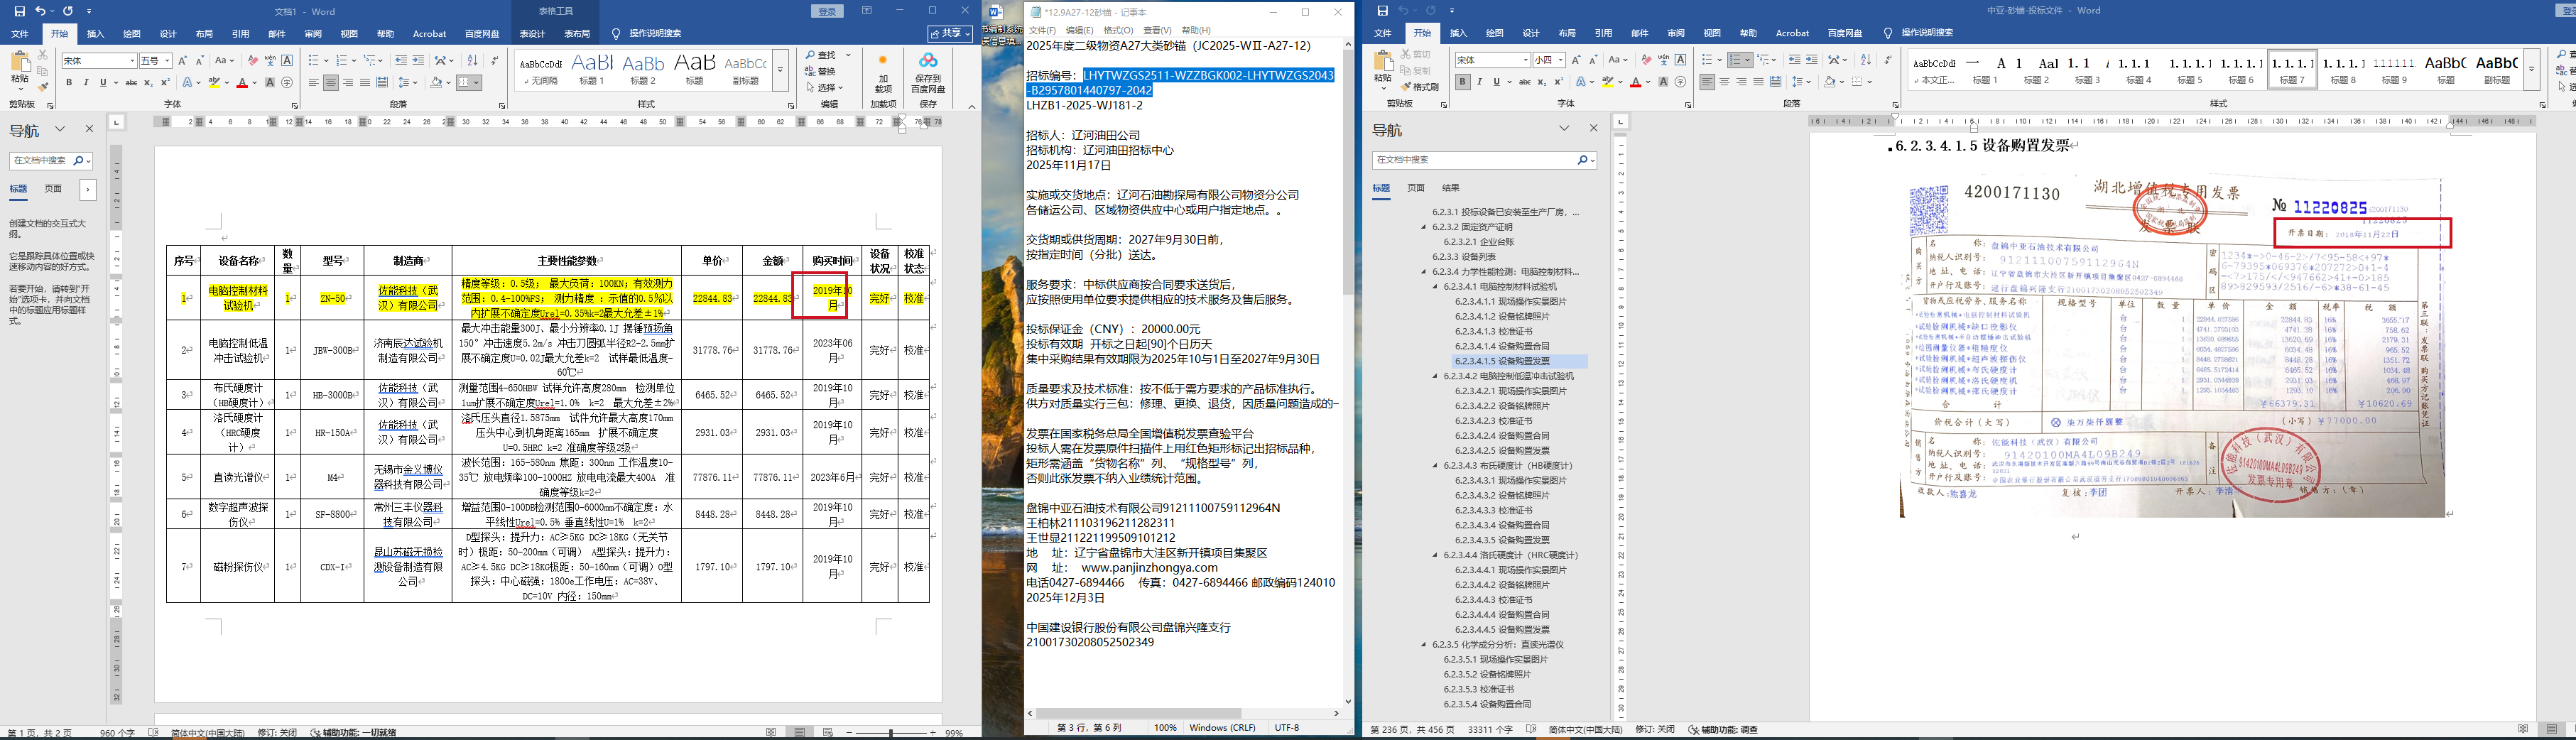Open the 编辑 menu in Notepad

point(1079,30)
